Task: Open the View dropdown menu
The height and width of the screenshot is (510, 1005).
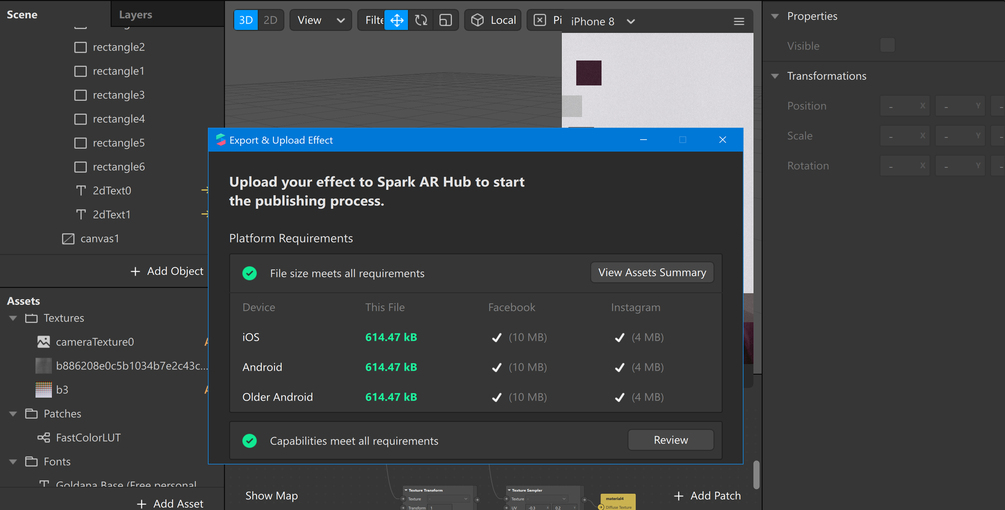Action: click(x=321, y=21)
